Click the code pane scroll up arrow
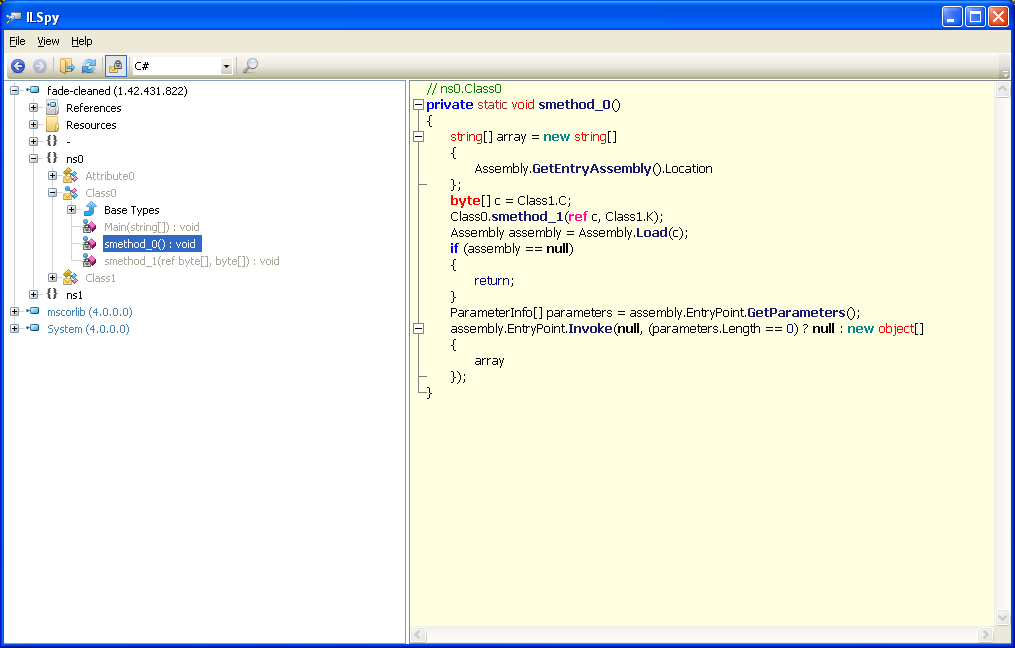 click(1002, 89)
